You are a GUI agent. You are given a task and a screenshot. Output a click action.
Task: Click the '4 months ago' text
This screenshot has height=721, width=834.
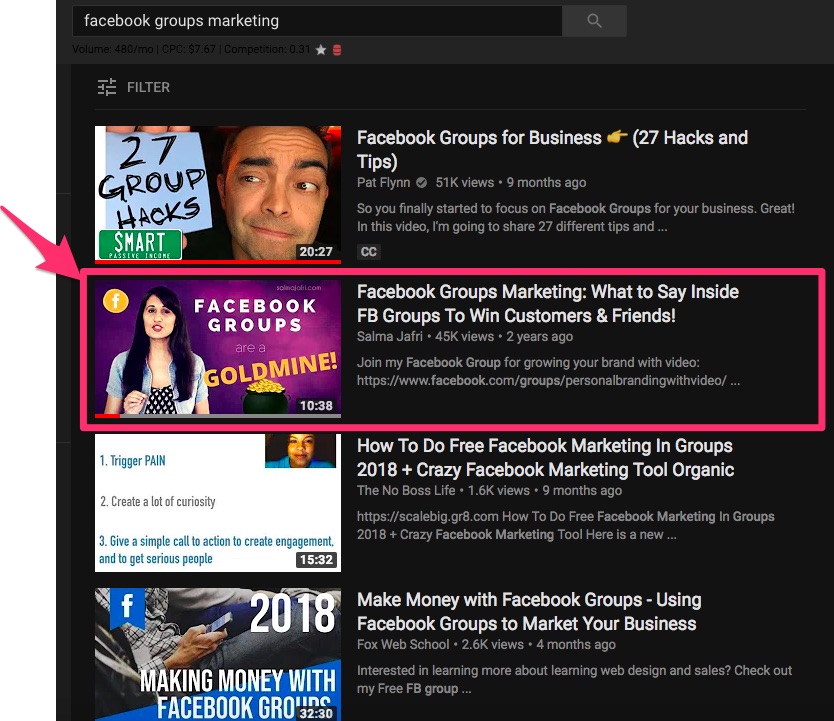[x=576, y=644]
